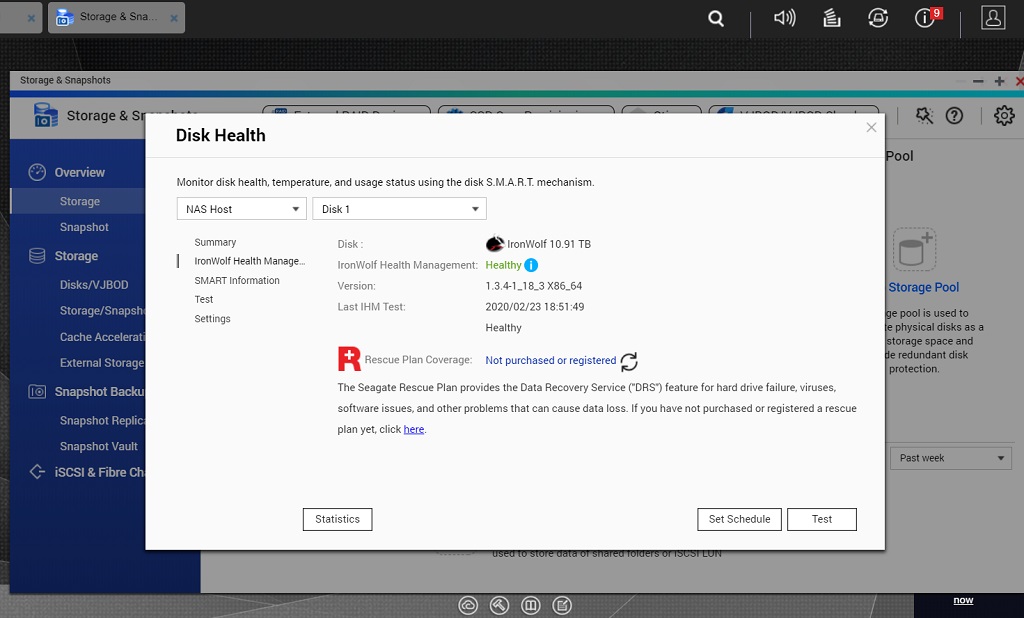Open external devices sync icon
The image size is (1024, 618).
878,18
